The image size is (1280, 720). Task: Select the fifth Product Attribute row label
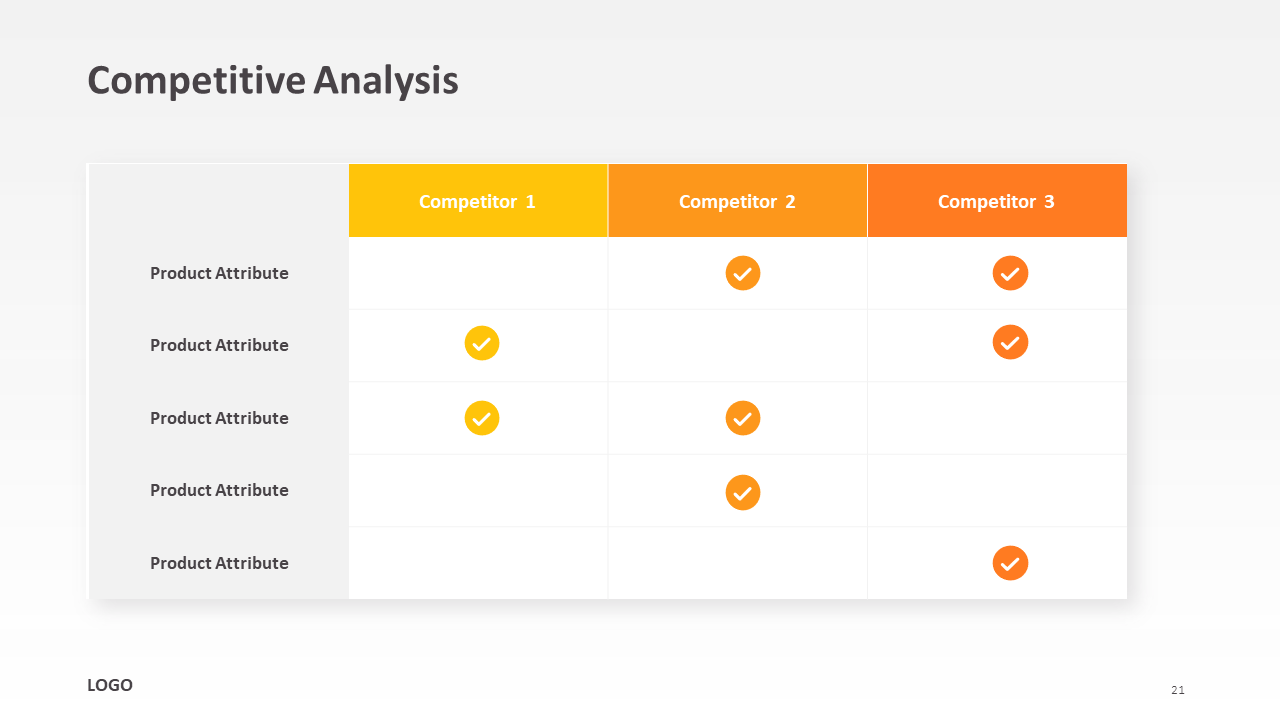(219, 563)
